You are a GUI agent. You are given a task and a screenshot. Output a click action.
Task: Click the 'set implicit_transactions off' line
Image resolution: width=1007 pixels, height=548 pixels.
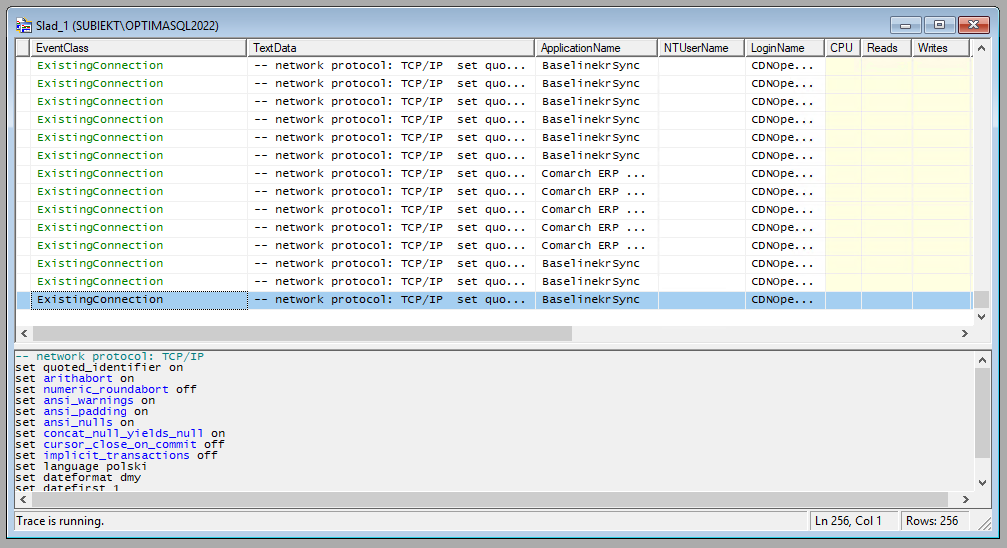(x=117, y=455)
